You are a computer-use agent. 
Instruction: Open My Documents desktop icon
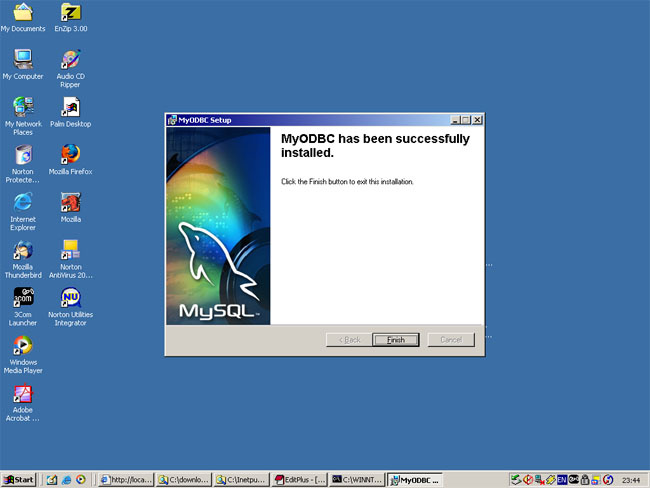(x=22, y=13)
